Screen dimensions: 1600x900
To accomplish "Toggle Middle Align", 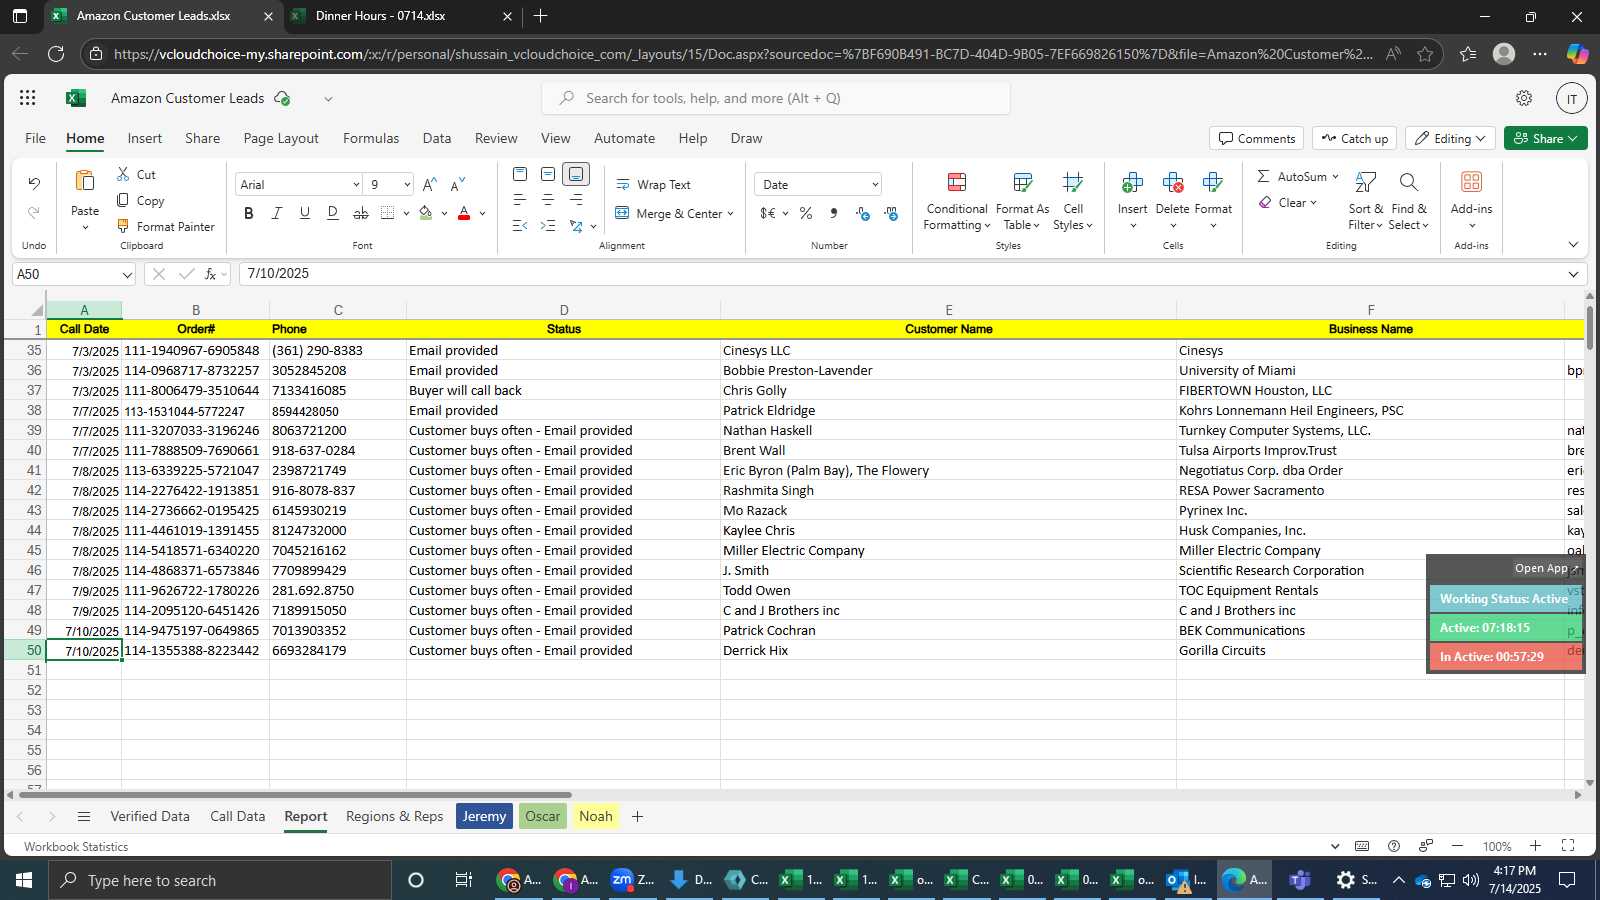I will point(548,174).
